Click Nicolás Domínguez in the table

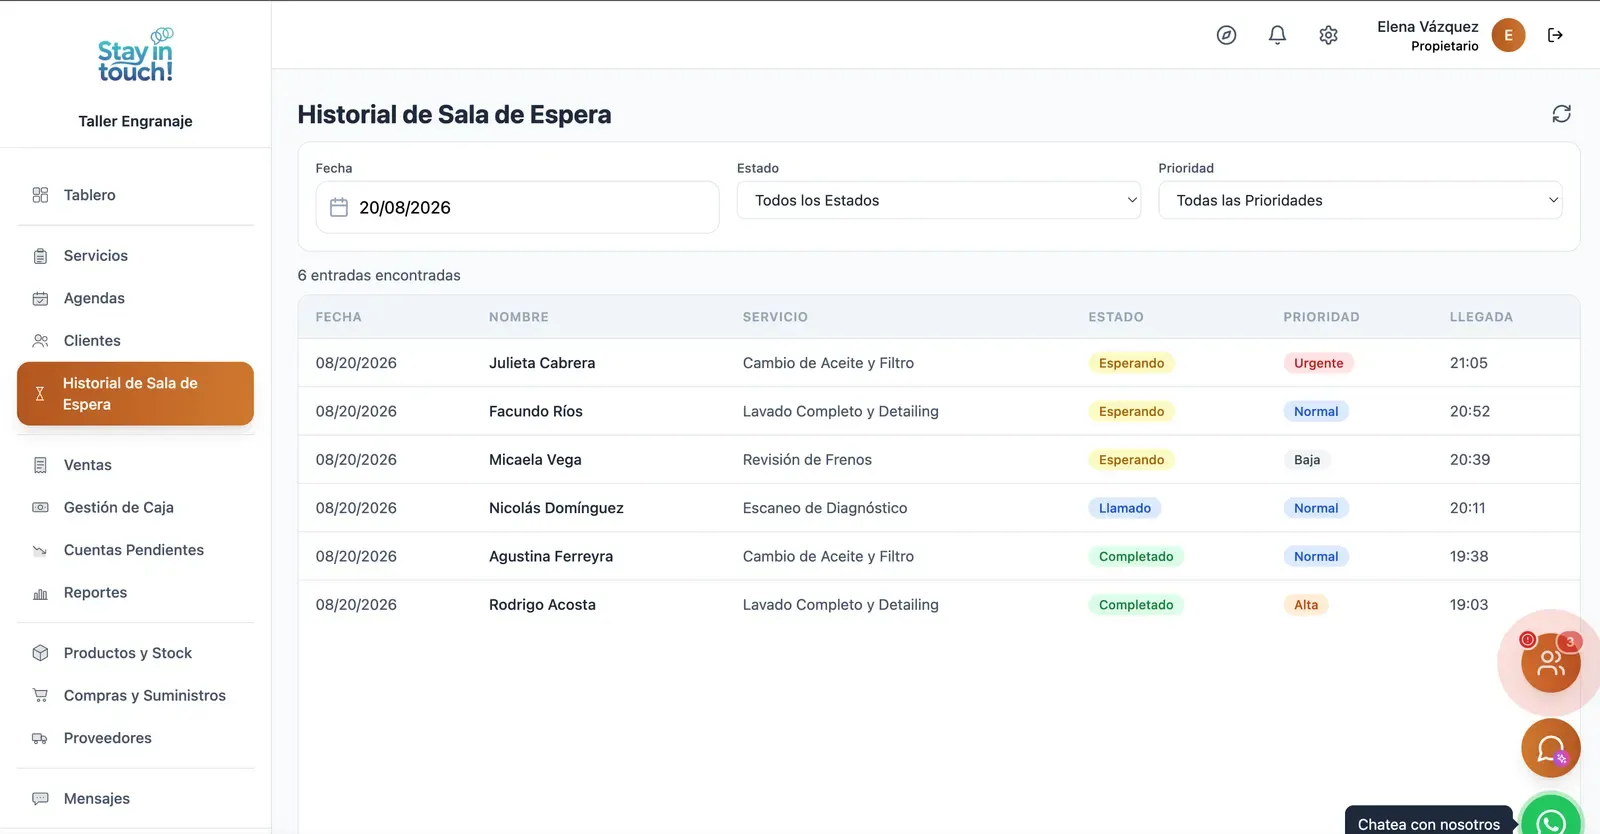coord(556,508)
